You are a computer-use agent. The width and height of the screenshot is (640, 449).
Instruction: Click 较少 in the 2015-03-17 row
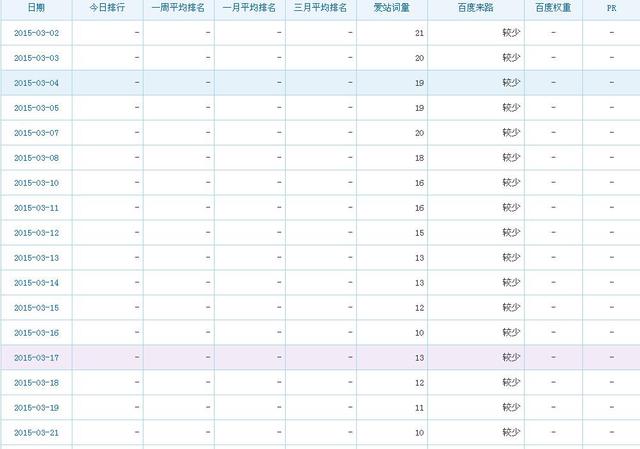[x=511, y=358]
